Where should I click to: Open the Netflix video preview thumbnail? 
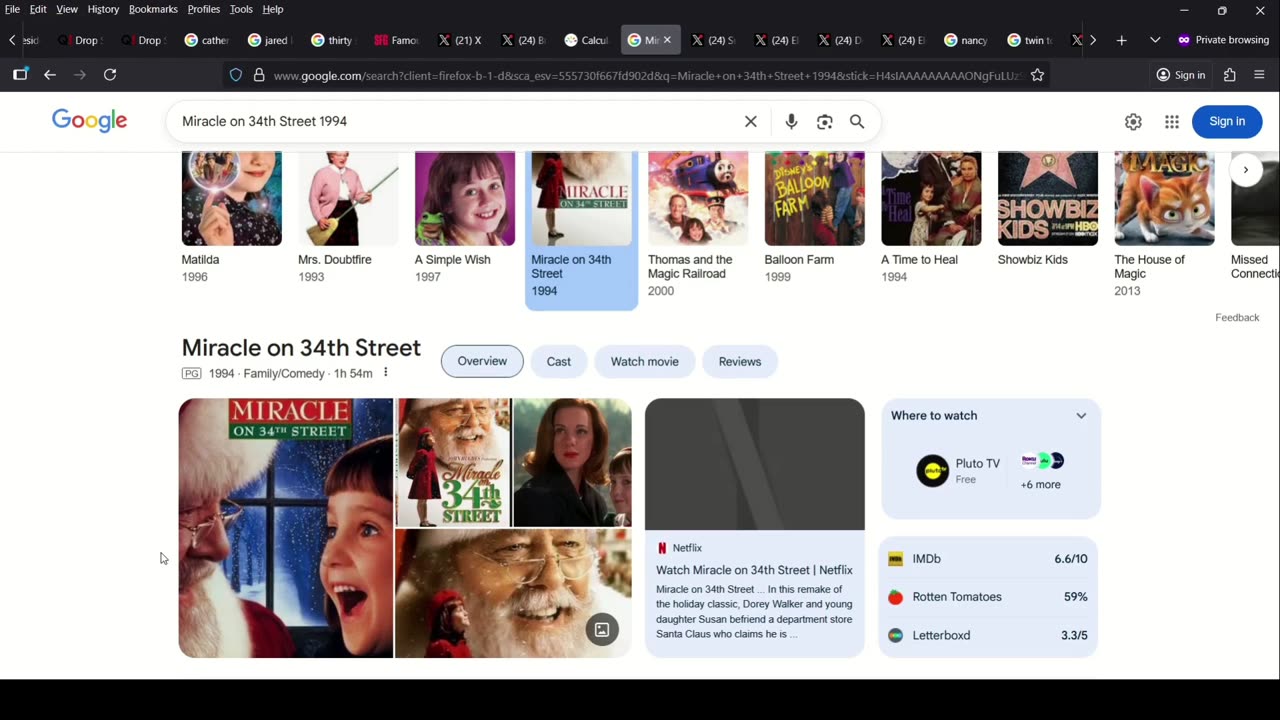pyautogui.click(x=755, y=464)
